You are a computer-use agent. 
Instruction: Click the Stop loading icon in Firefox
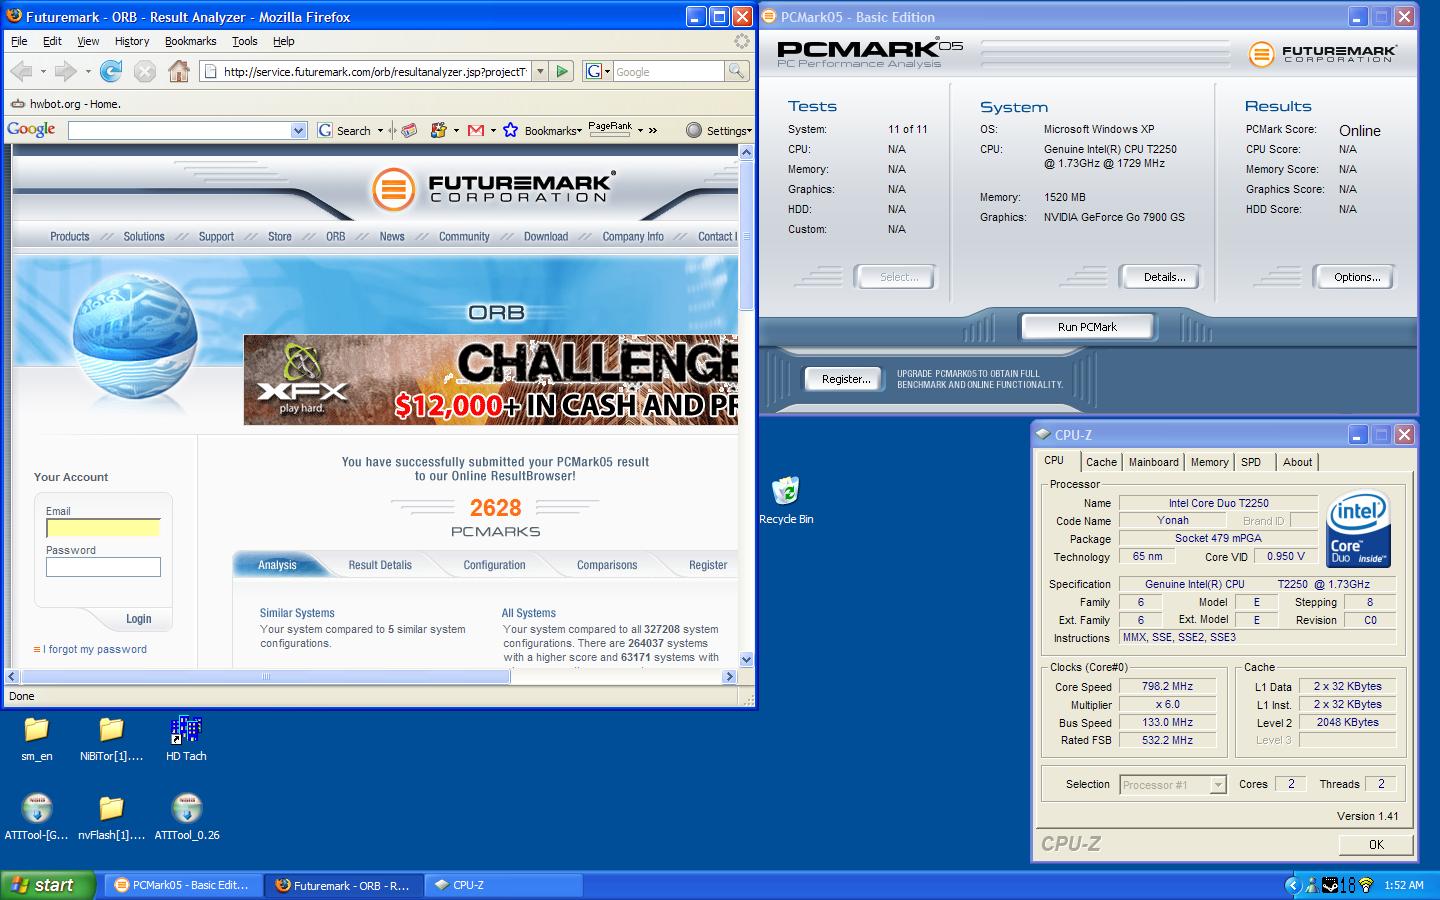(145, 71)
